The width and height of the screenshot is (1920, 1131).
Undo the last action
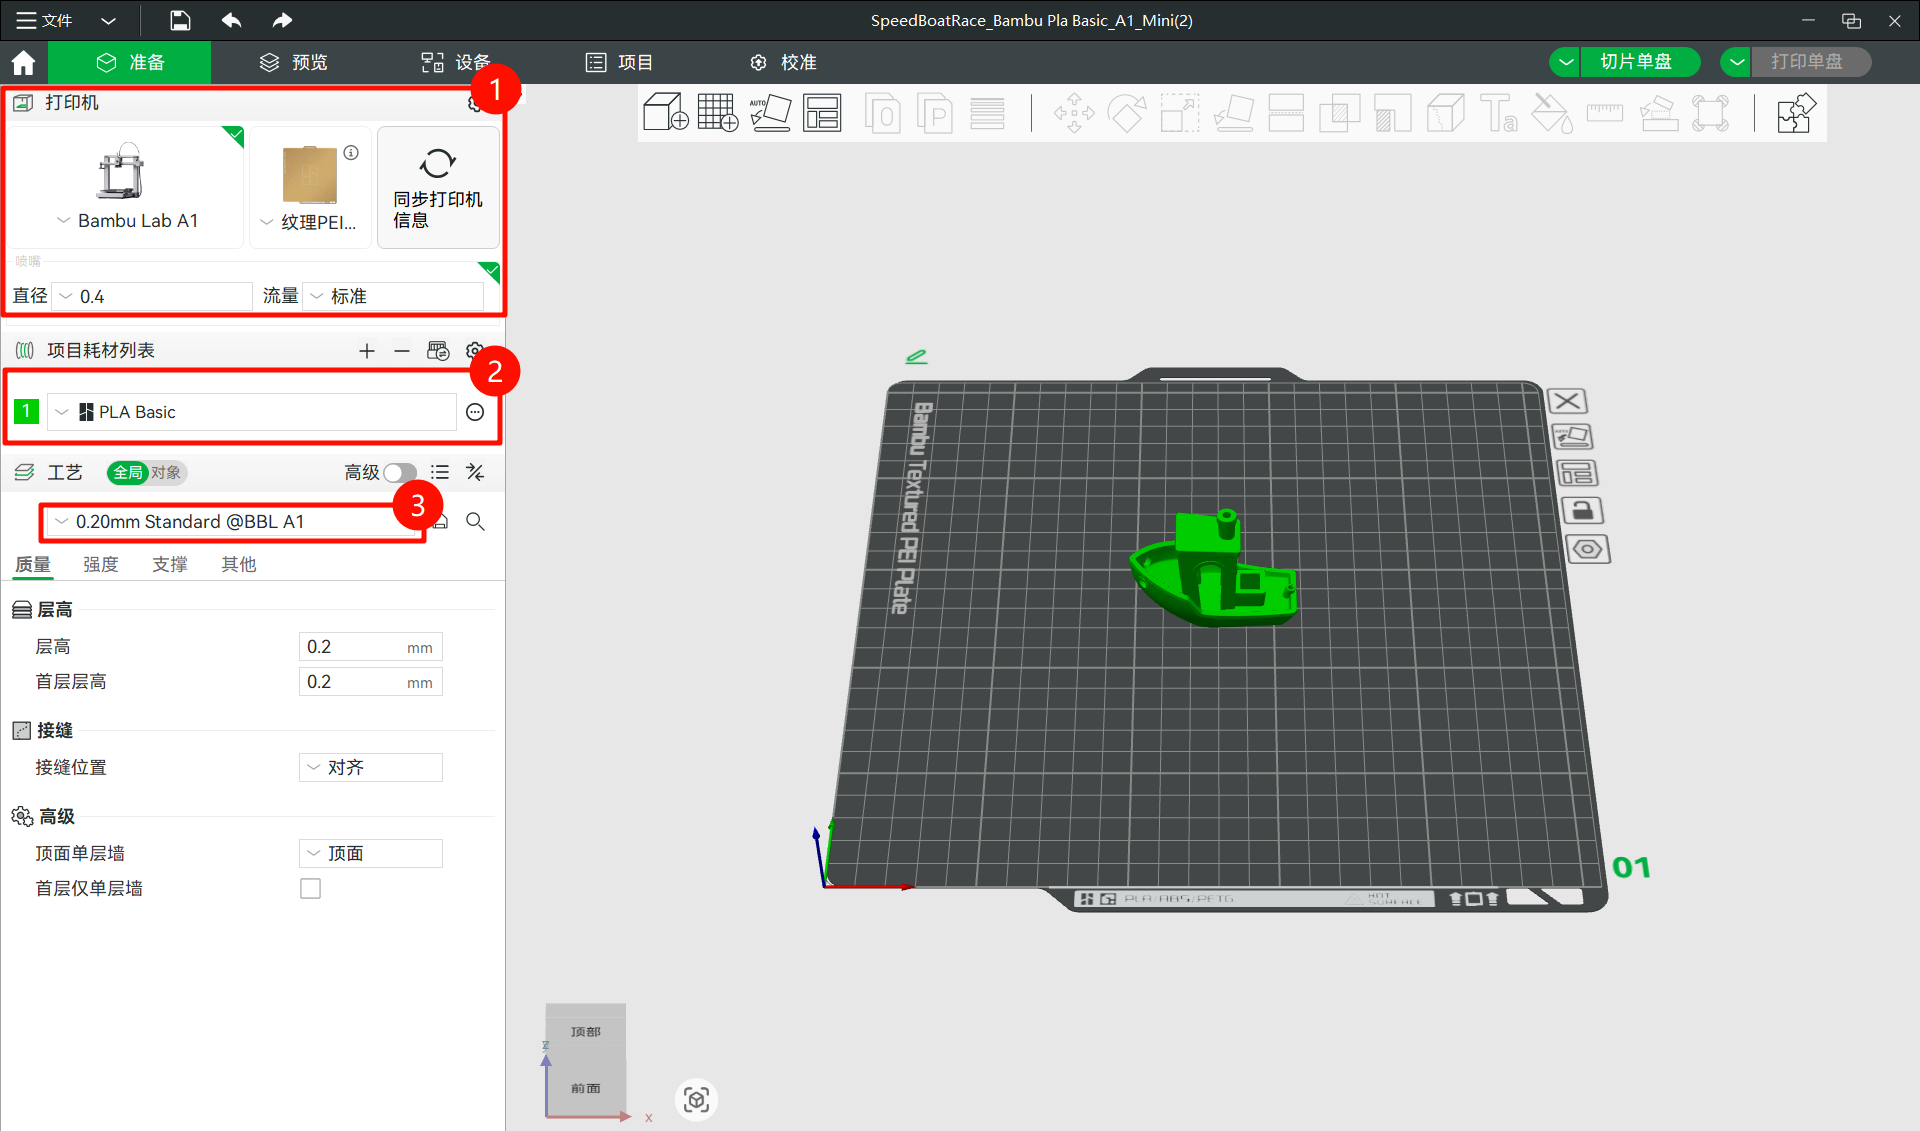(x=232, y=20)
